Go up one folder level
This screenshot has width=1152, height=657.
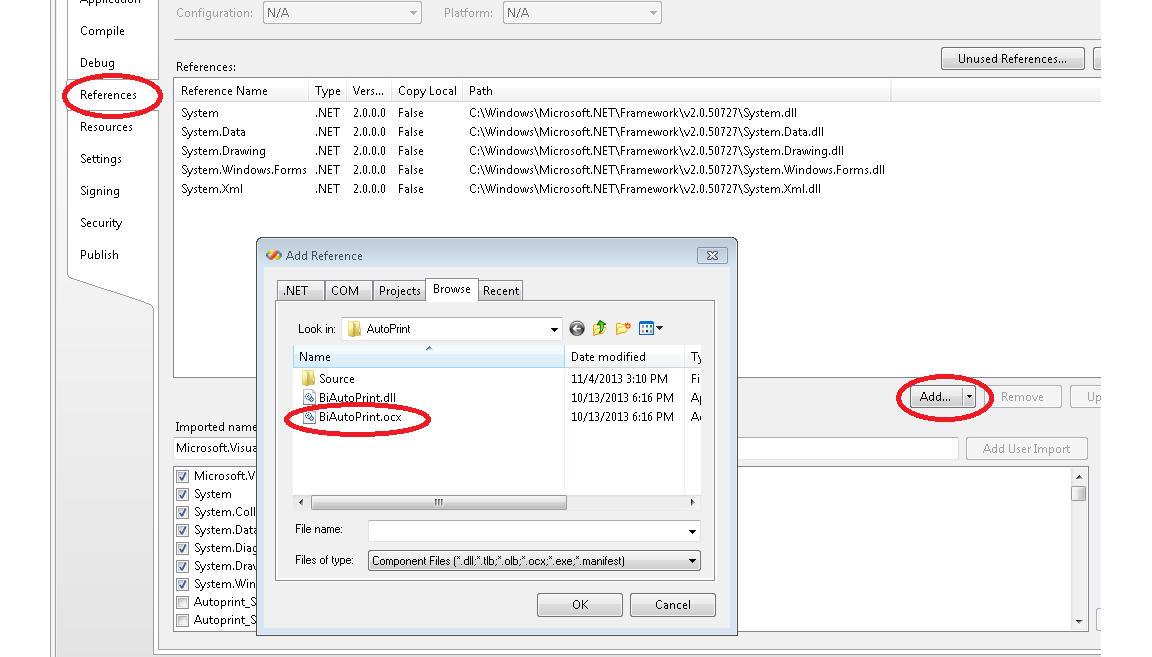[600, 328]
